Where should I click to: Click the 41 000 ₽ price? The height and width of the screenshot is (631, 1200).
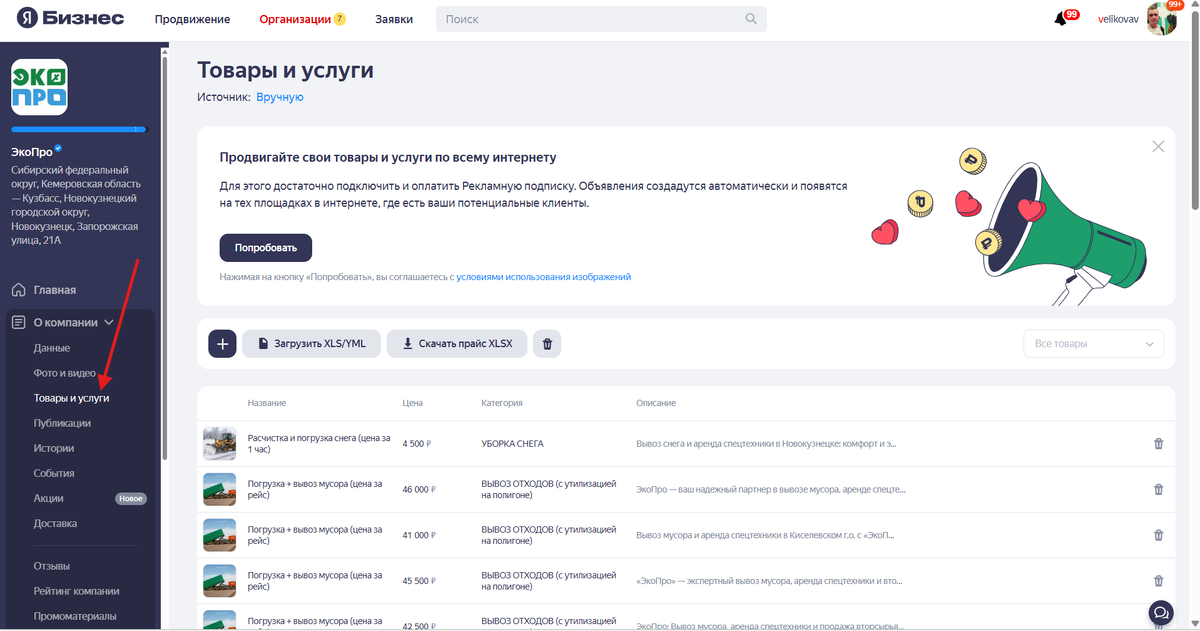coord(420,535)
